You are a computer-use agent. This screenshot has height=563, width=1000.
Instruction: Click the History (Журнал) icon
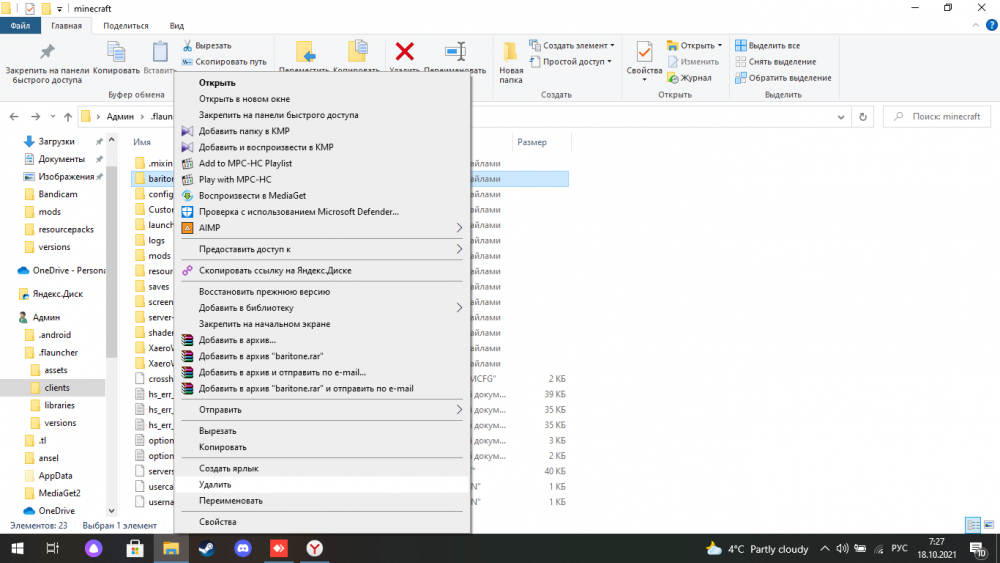(672, 78)
